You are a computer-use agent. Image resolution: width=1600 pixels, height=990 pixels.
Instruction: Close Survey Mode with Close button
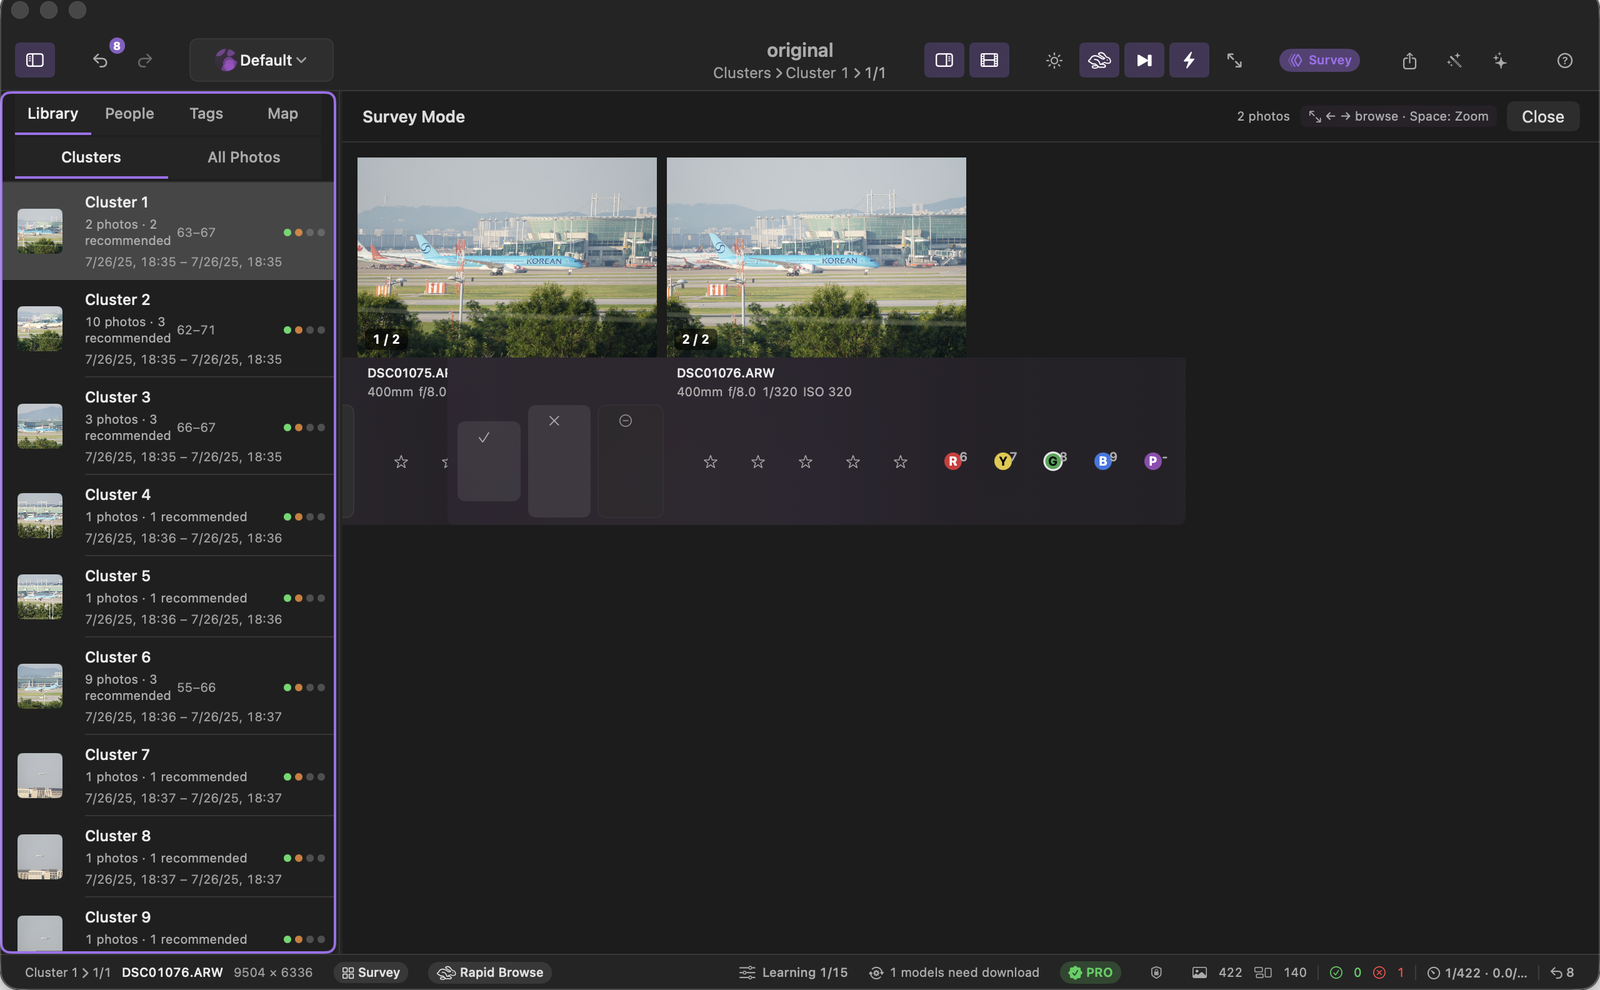[x=1543, y=116]
